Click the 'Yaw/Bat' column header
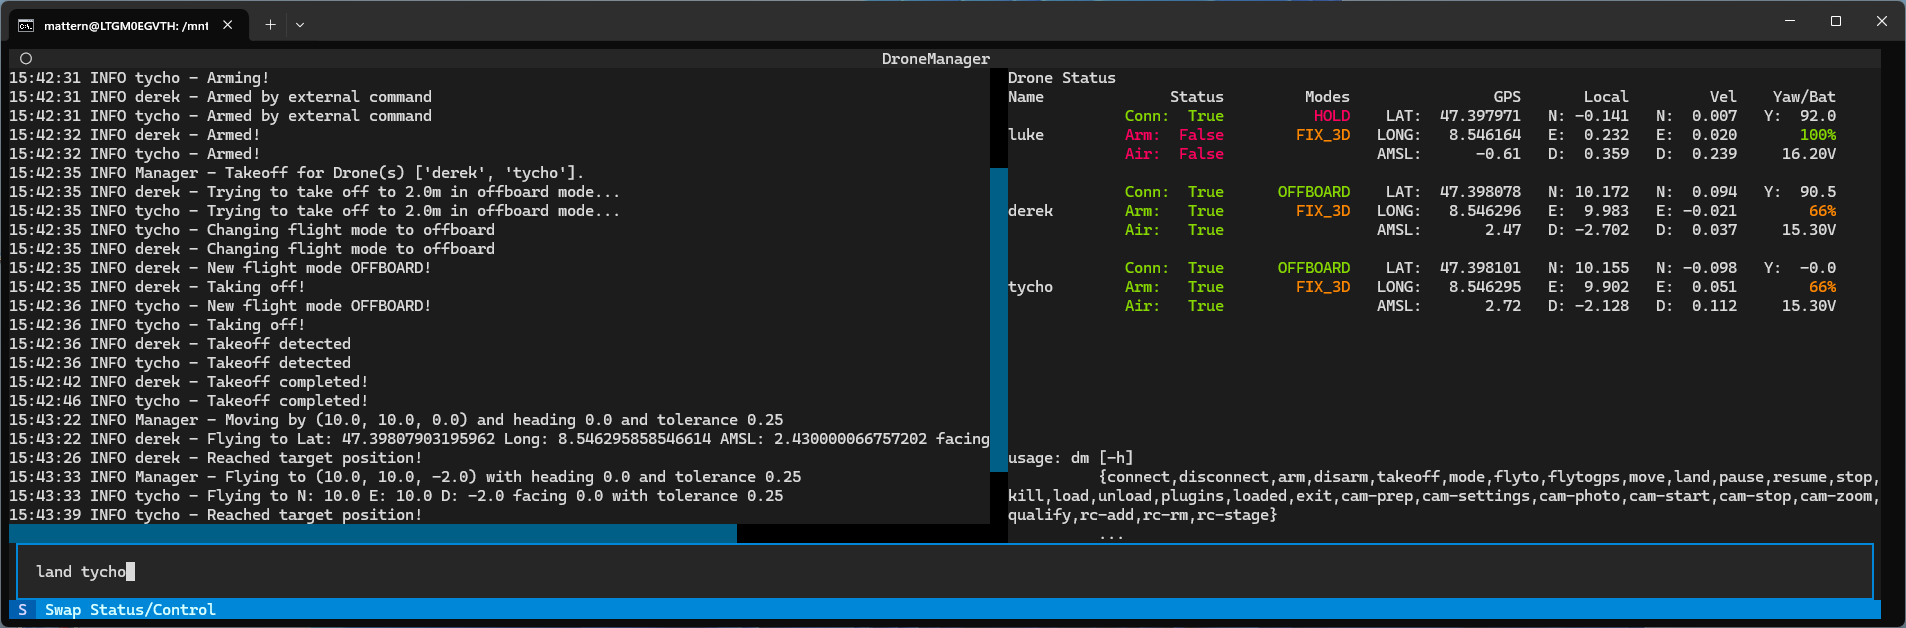This screenshot has height=628, width=1906. coord(1804,97)
